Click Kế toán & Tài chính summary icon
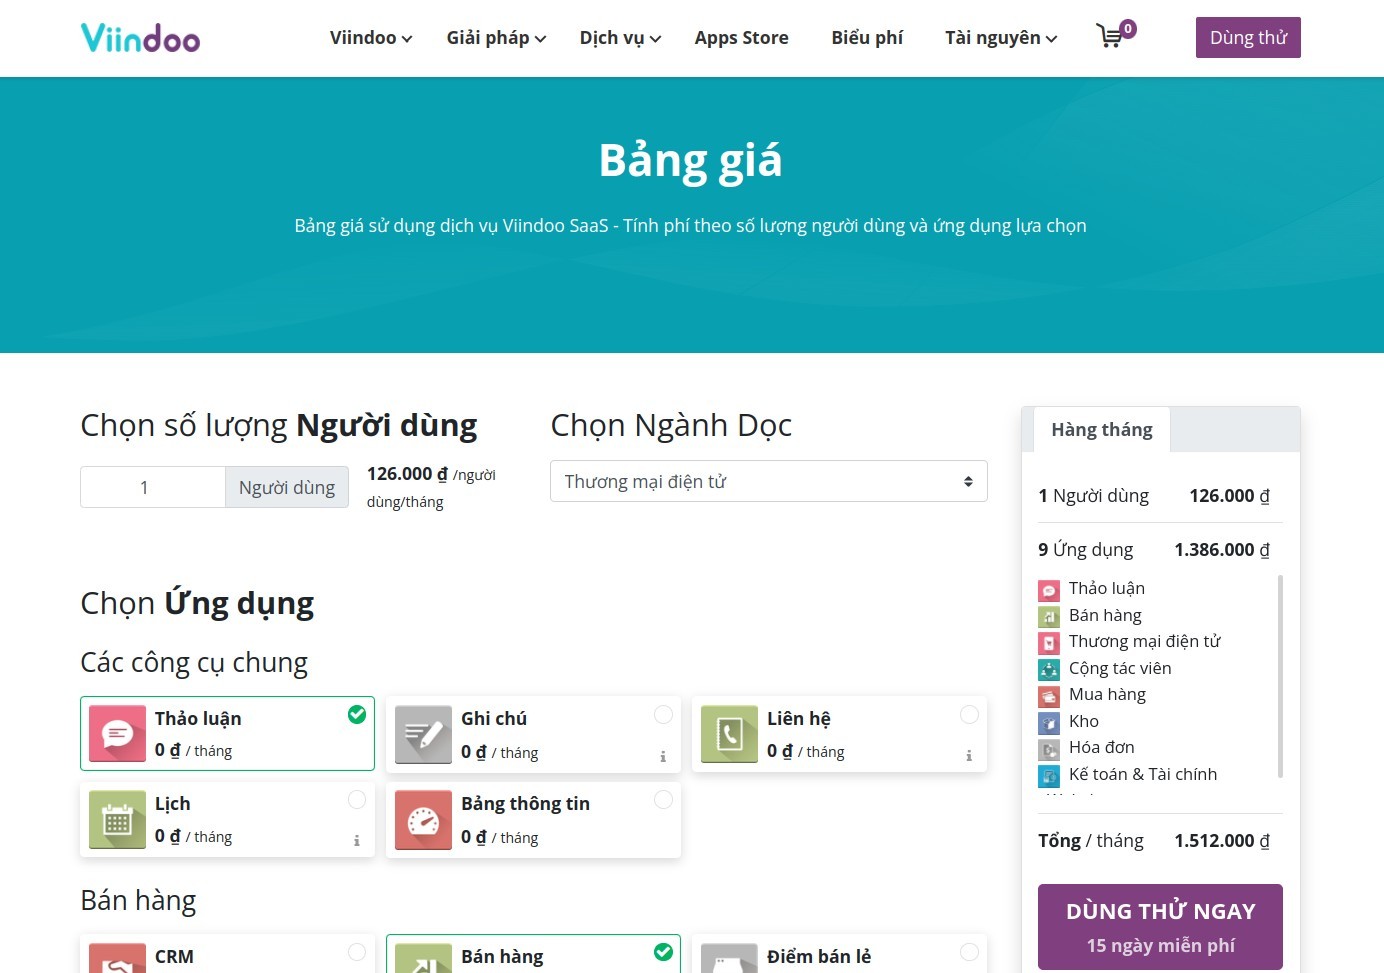Viewport: 1384px width, 973px height. (1049, 775)
